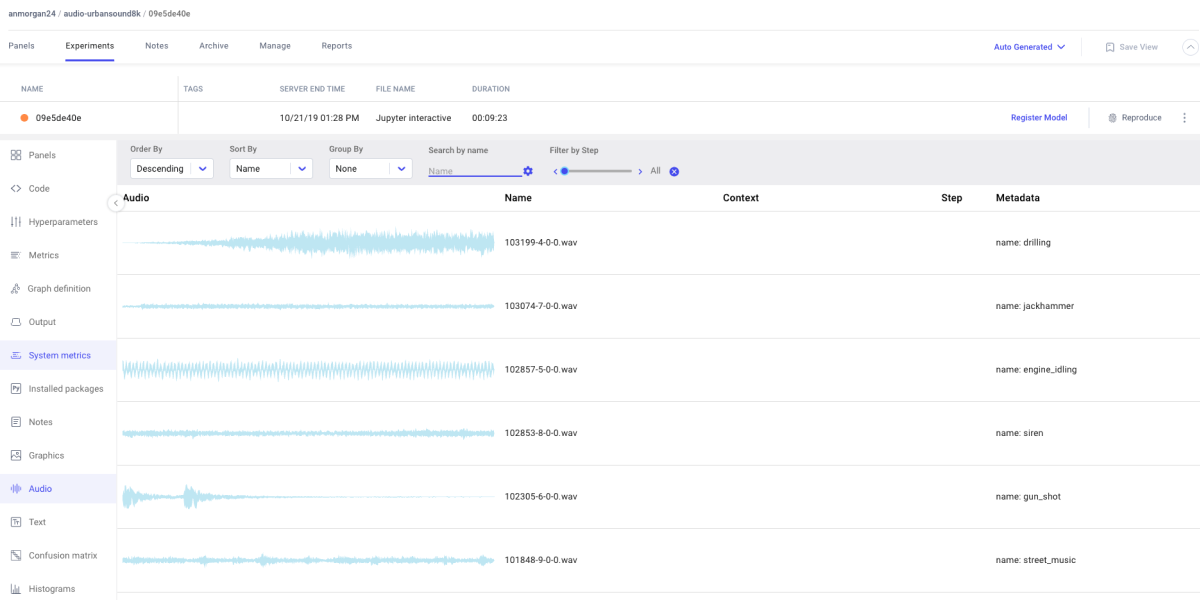Open experiment 09e5de40e in table
Viewport: 1200px width, 600px height.
click(58, 118)
